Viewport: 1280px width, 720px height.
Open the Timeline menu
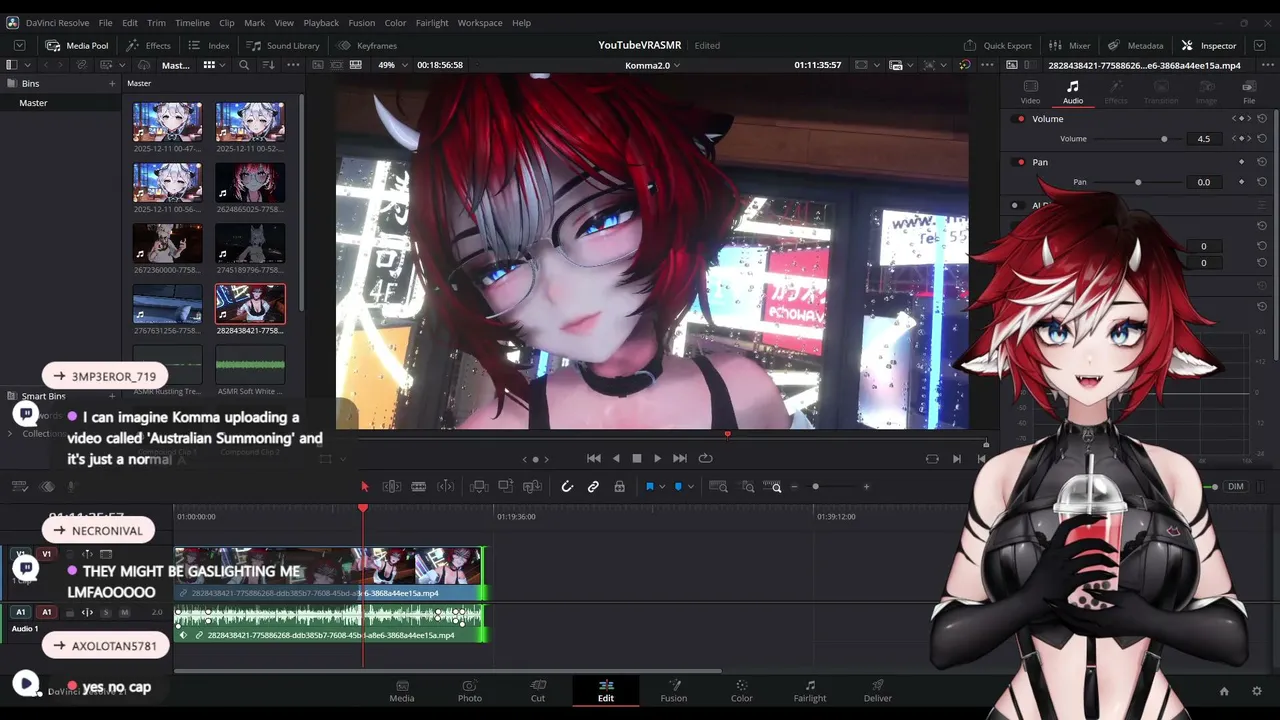(192, 23)
